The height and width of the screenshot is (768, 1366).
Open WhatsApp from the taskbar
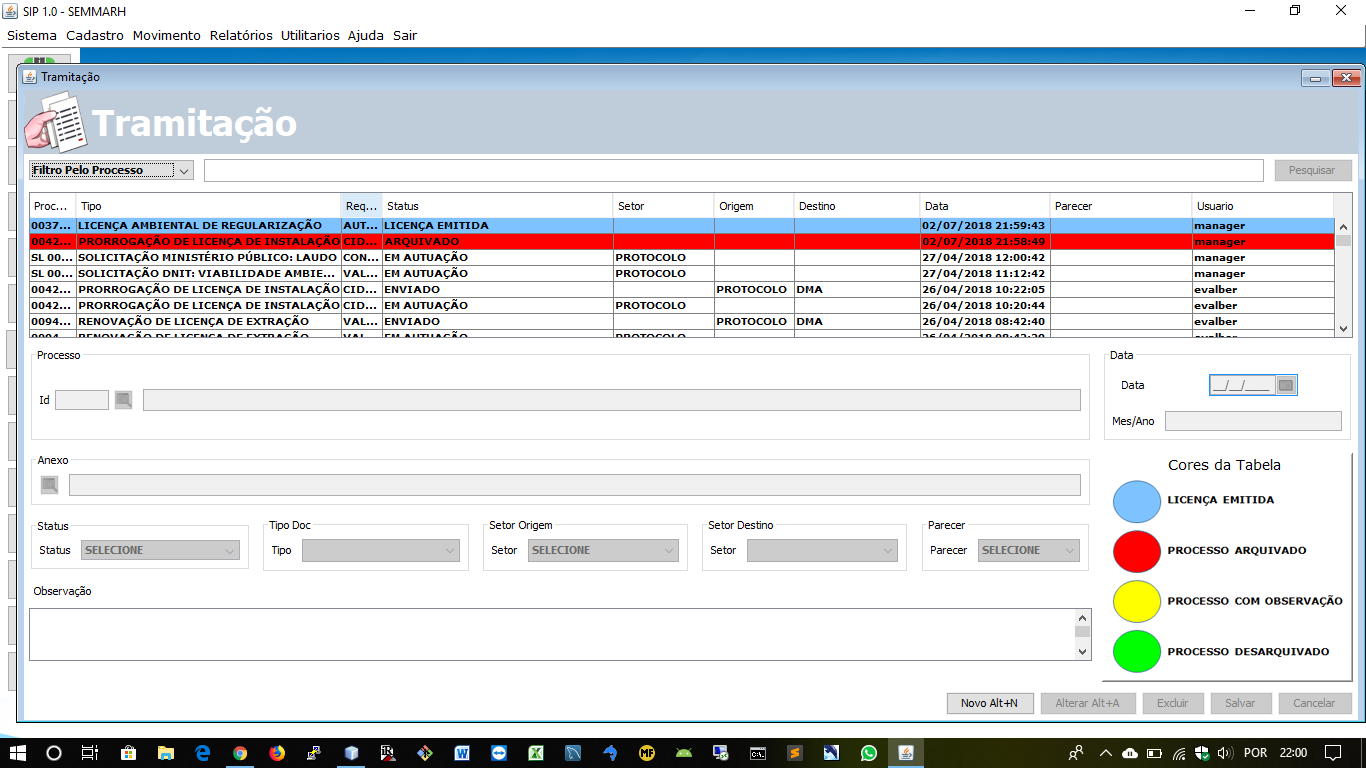[868, 753]
